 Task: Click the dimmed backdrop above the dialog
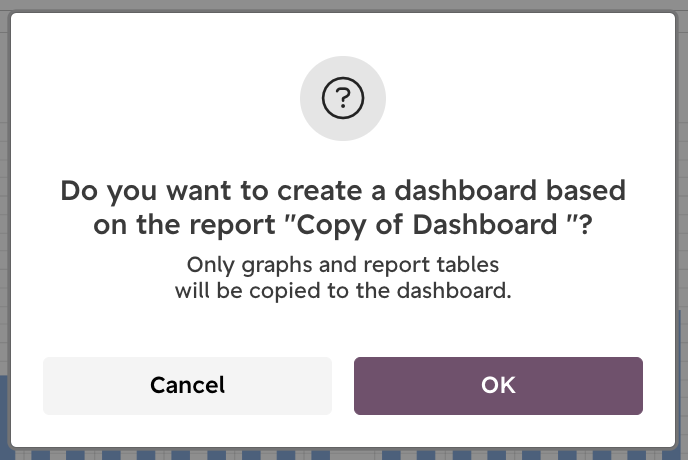coord(344,5)
